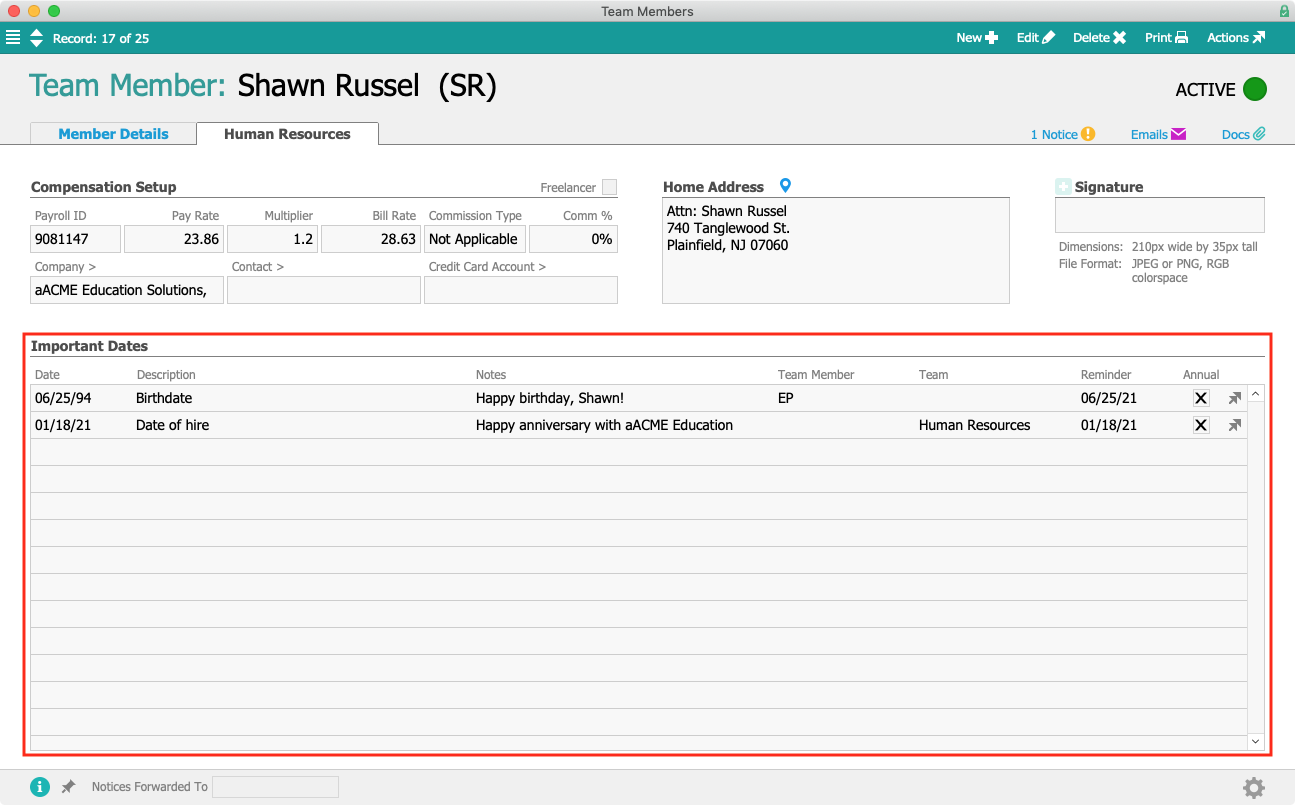Click the New button in toolbar
This screenshot has height=805, width=1295.
click(976, 38)
